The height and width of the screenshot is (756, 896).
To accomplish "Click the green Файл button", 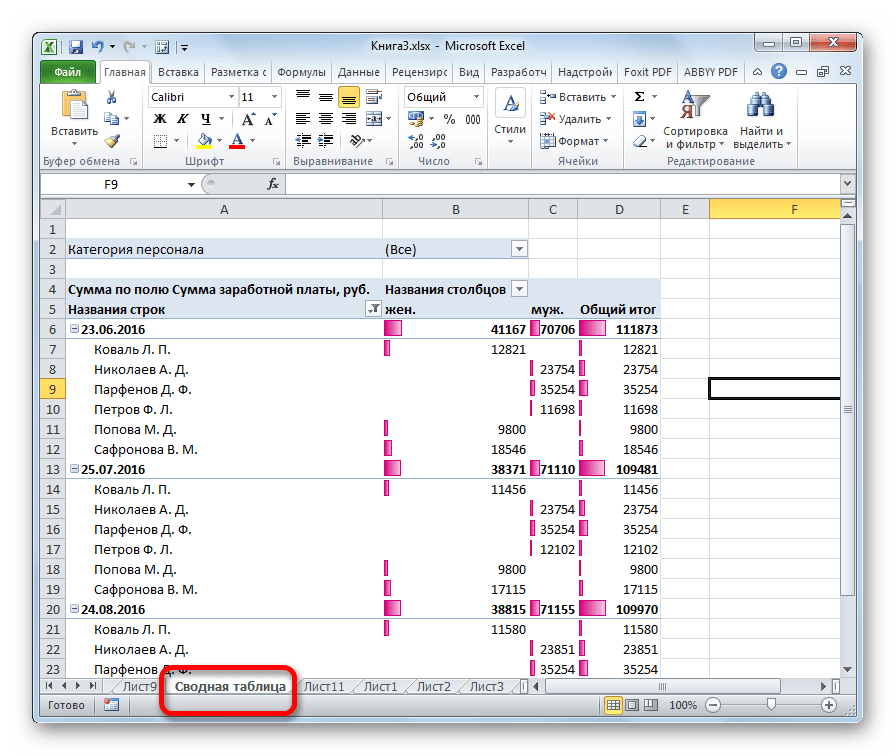I will pyautogui.click(x=68, y=72).
